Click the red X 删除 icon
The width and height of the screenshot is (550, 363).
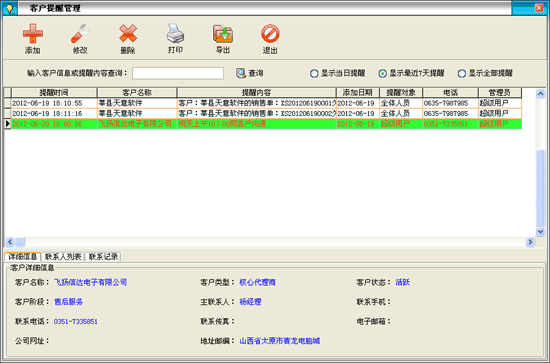pyautogui.click(x=128, y=34)
